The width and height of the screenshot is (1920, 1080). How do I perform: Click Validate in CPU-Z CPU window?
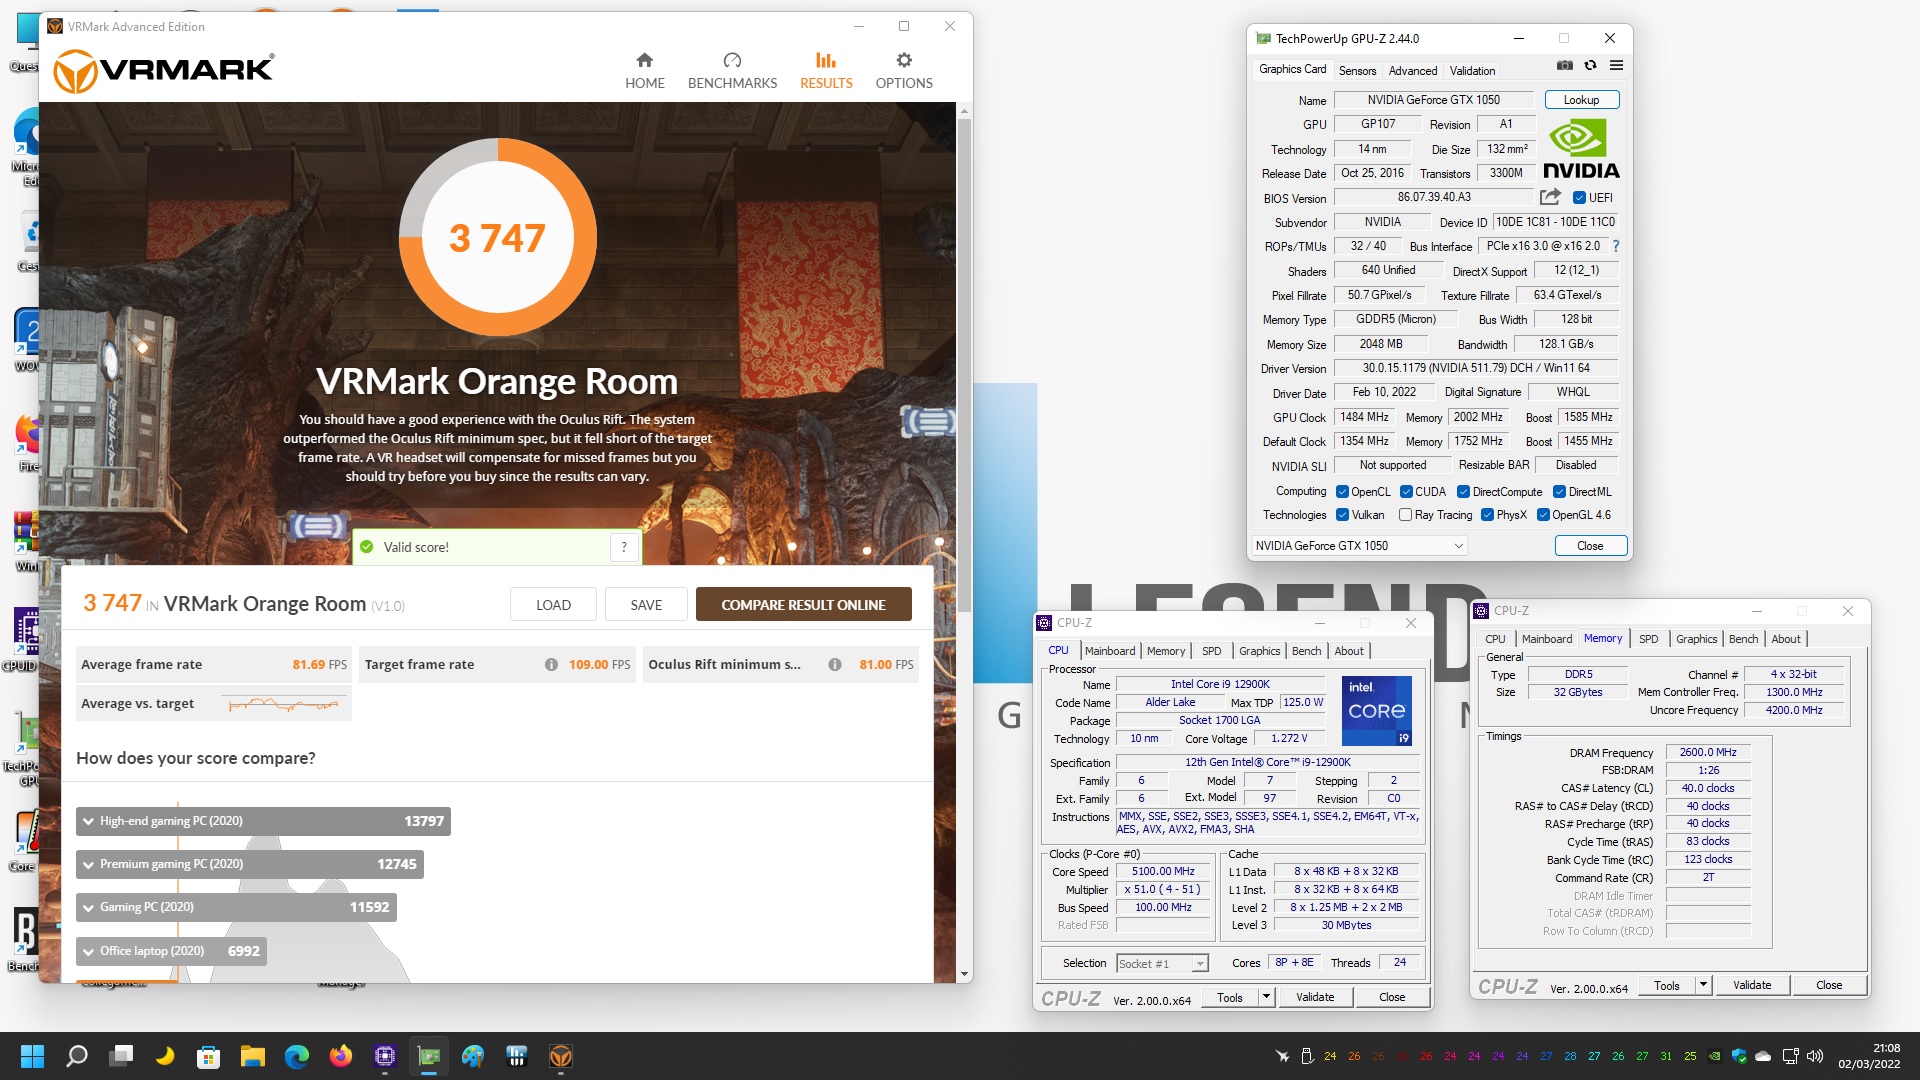(x=1314, y=997)
